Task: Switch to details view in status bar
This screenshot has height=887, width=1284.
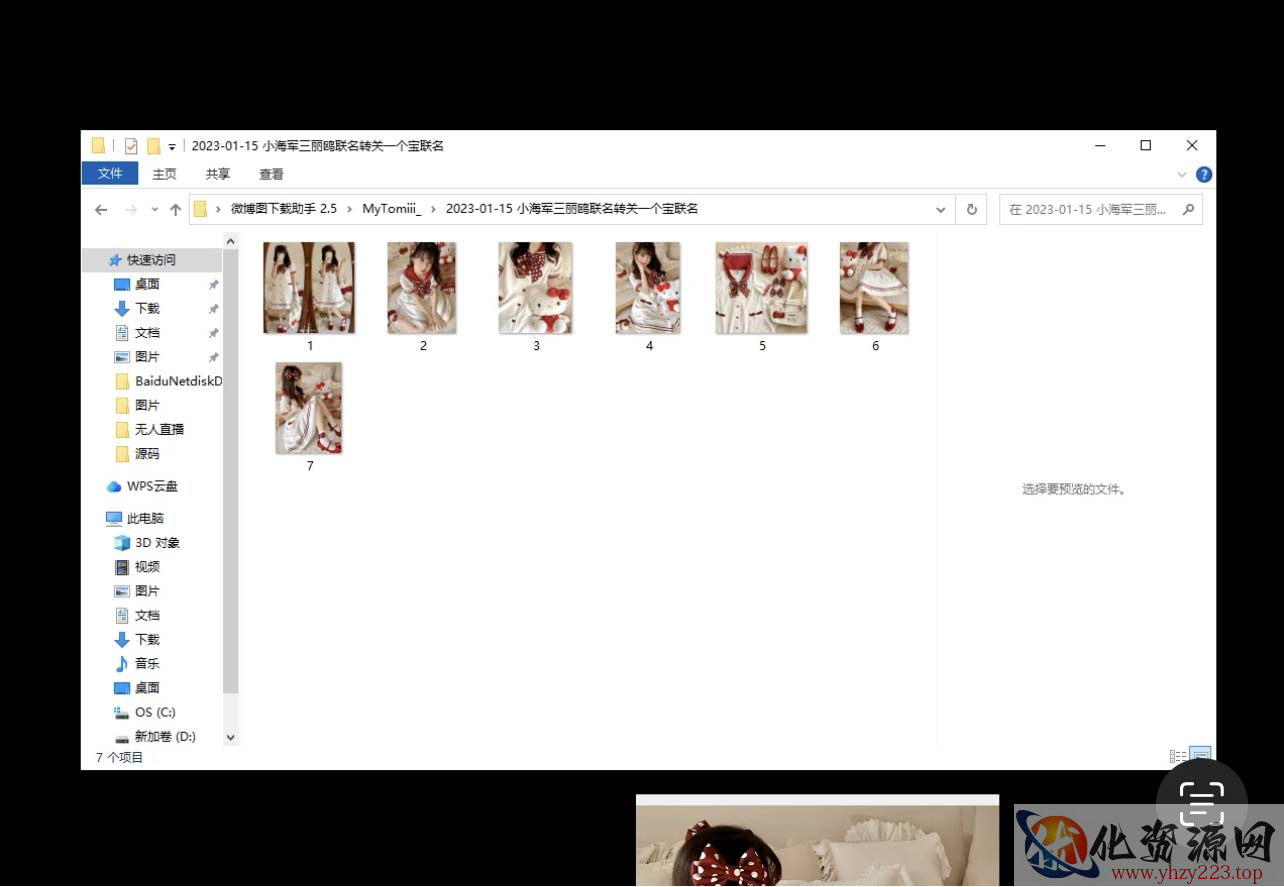Action: tap(1178, 757)
